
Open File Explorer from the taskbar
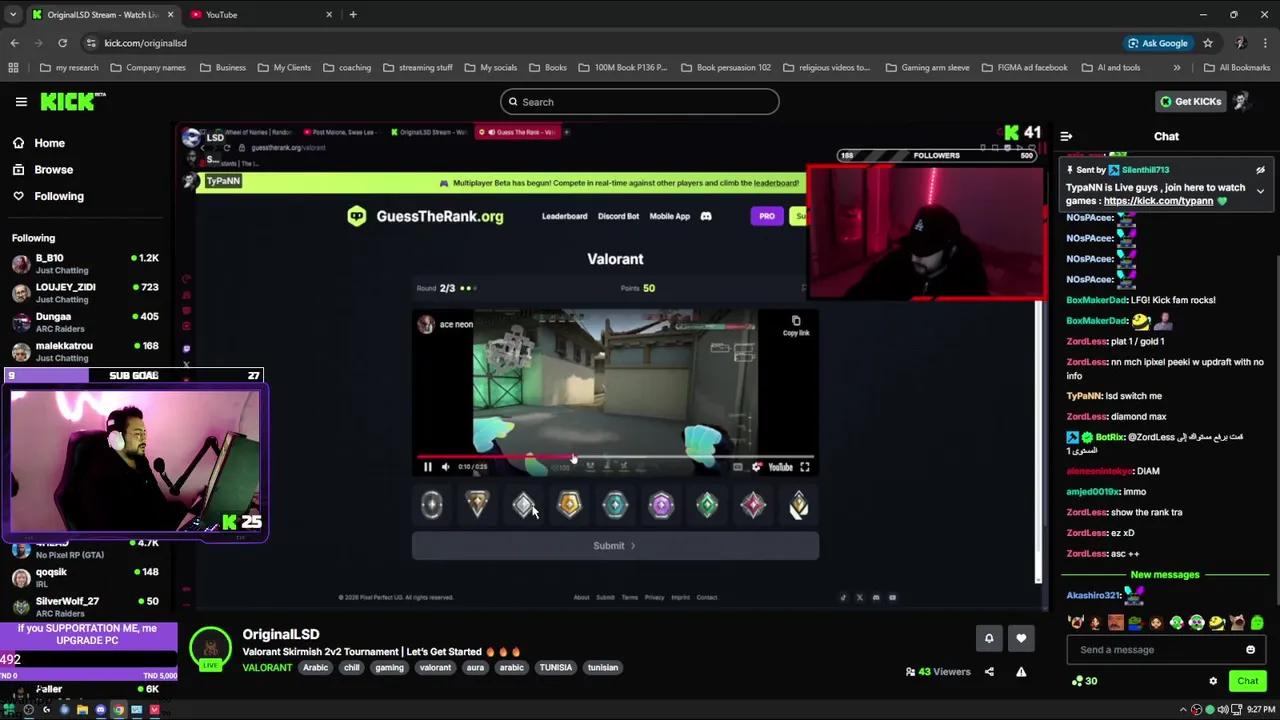tap(82, 710)
